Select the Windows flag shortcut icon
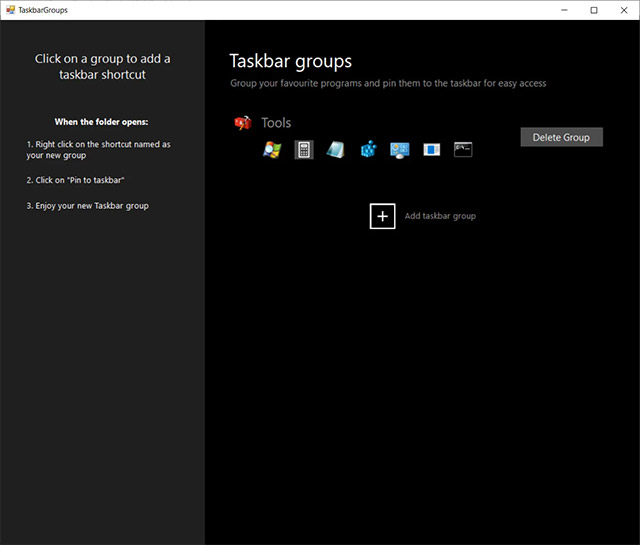This screenshot has height=545, width=640. click(x=272, y=150)
